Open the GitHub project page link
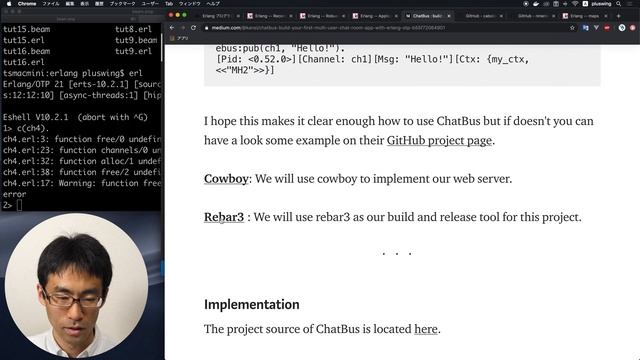The width and height of the screenshot is (640, 360). [x=439, y=140]
